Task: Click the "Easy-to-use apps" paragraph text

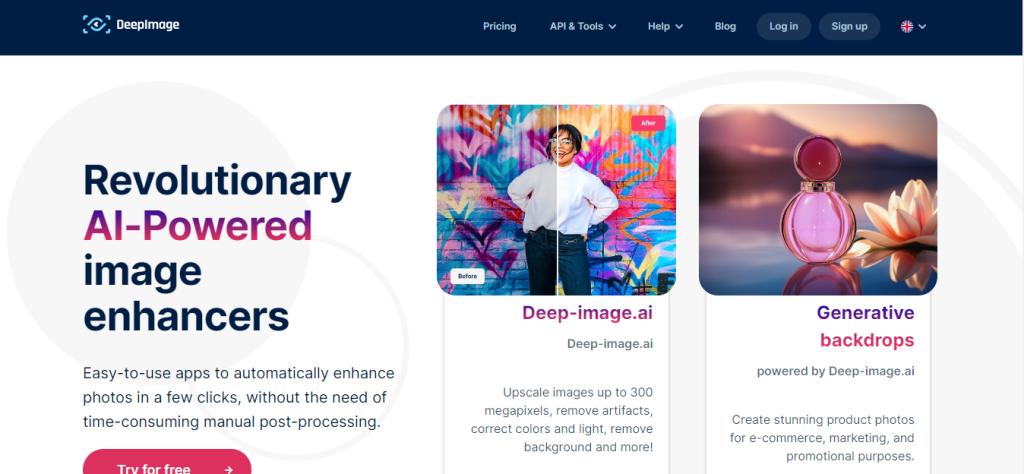Action: (x=239, y=397)
